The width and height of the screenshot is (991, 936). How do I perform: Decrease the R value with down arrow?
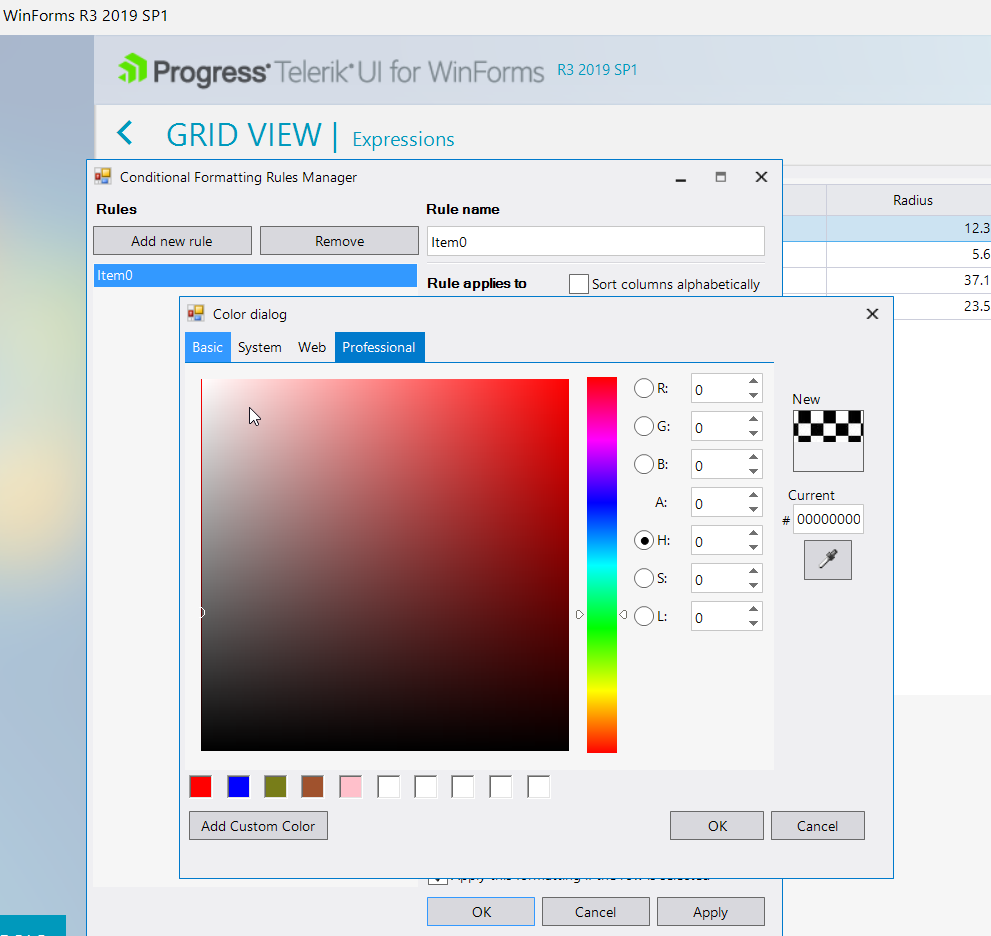(x=753, y=396)
